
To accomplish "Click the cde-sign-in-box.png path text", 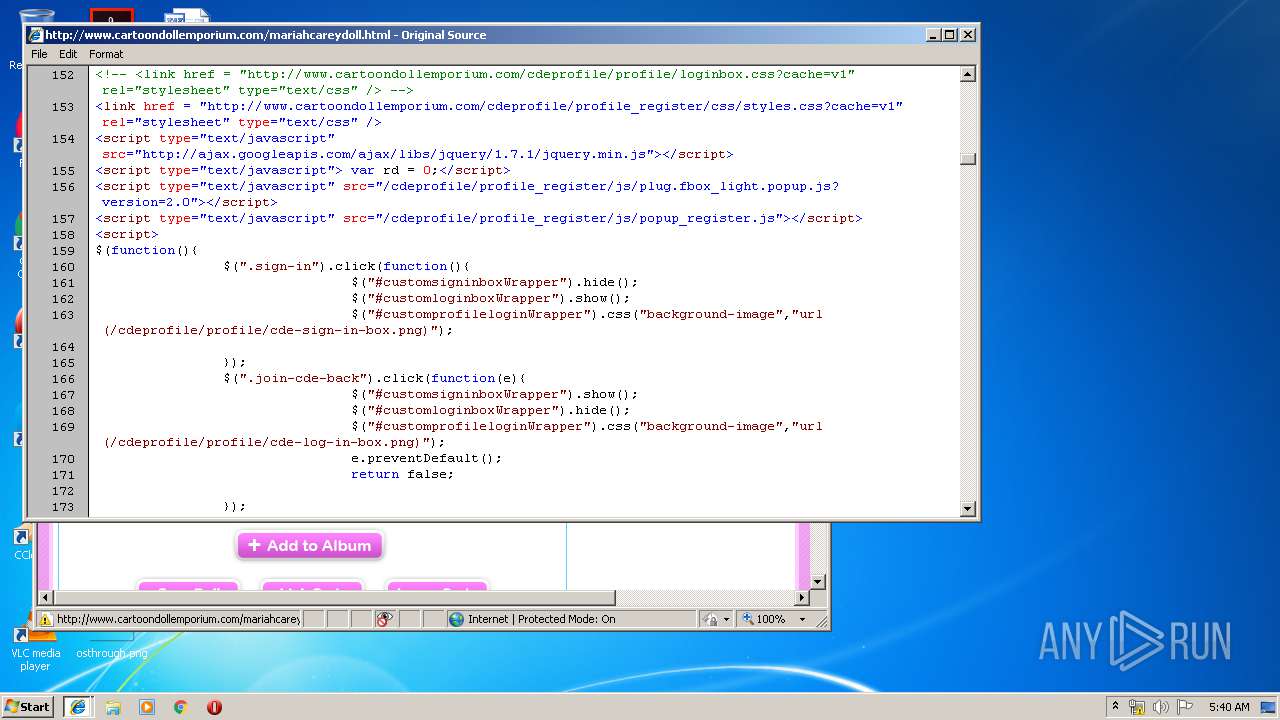I will (x=267, y=330).
